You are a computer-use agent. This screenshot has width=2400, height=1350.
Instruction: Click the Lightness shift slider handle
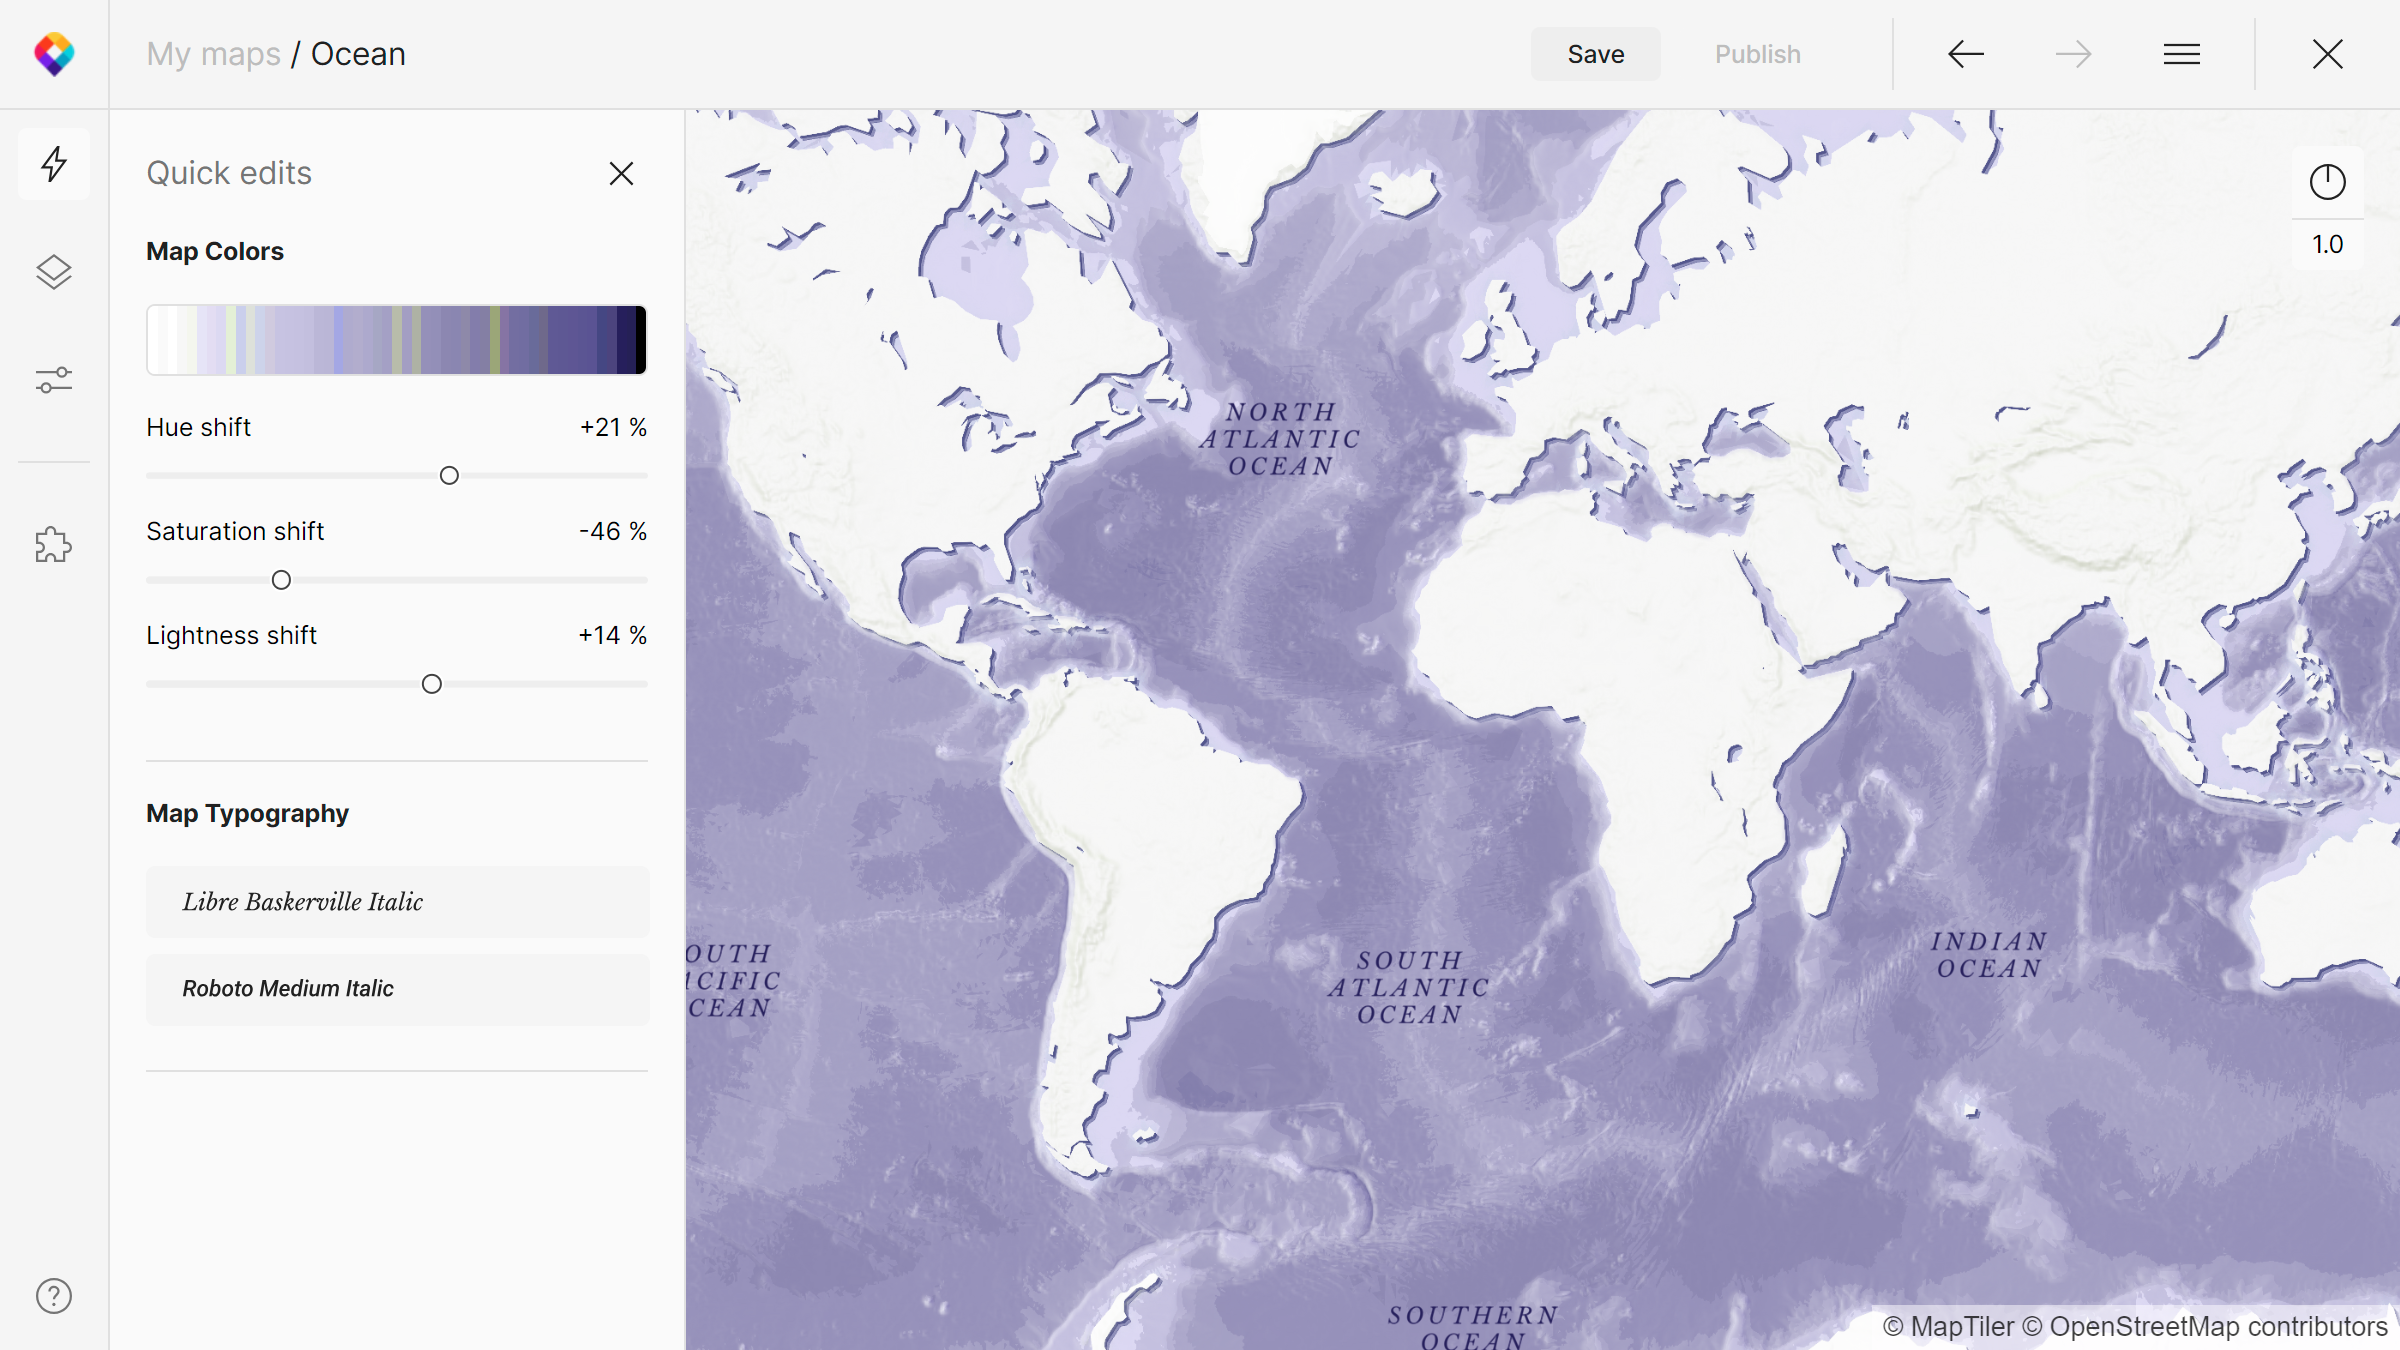click(431, 684)
